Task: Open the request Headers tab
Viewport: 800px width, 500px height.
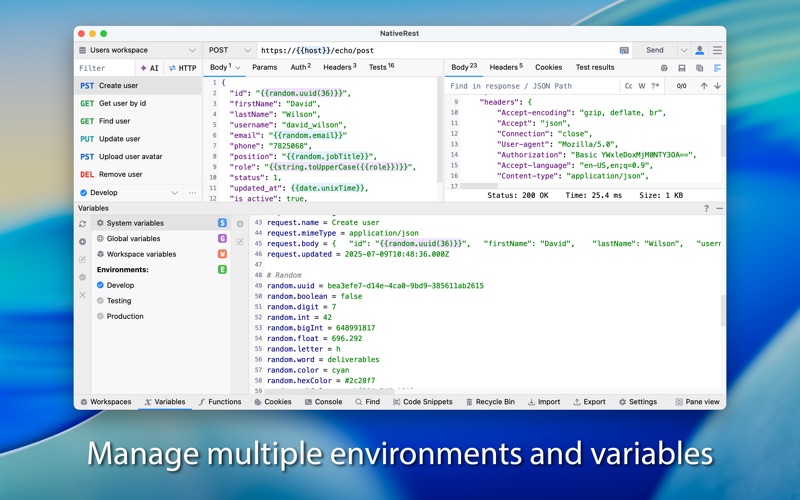Action: point(340,67)
